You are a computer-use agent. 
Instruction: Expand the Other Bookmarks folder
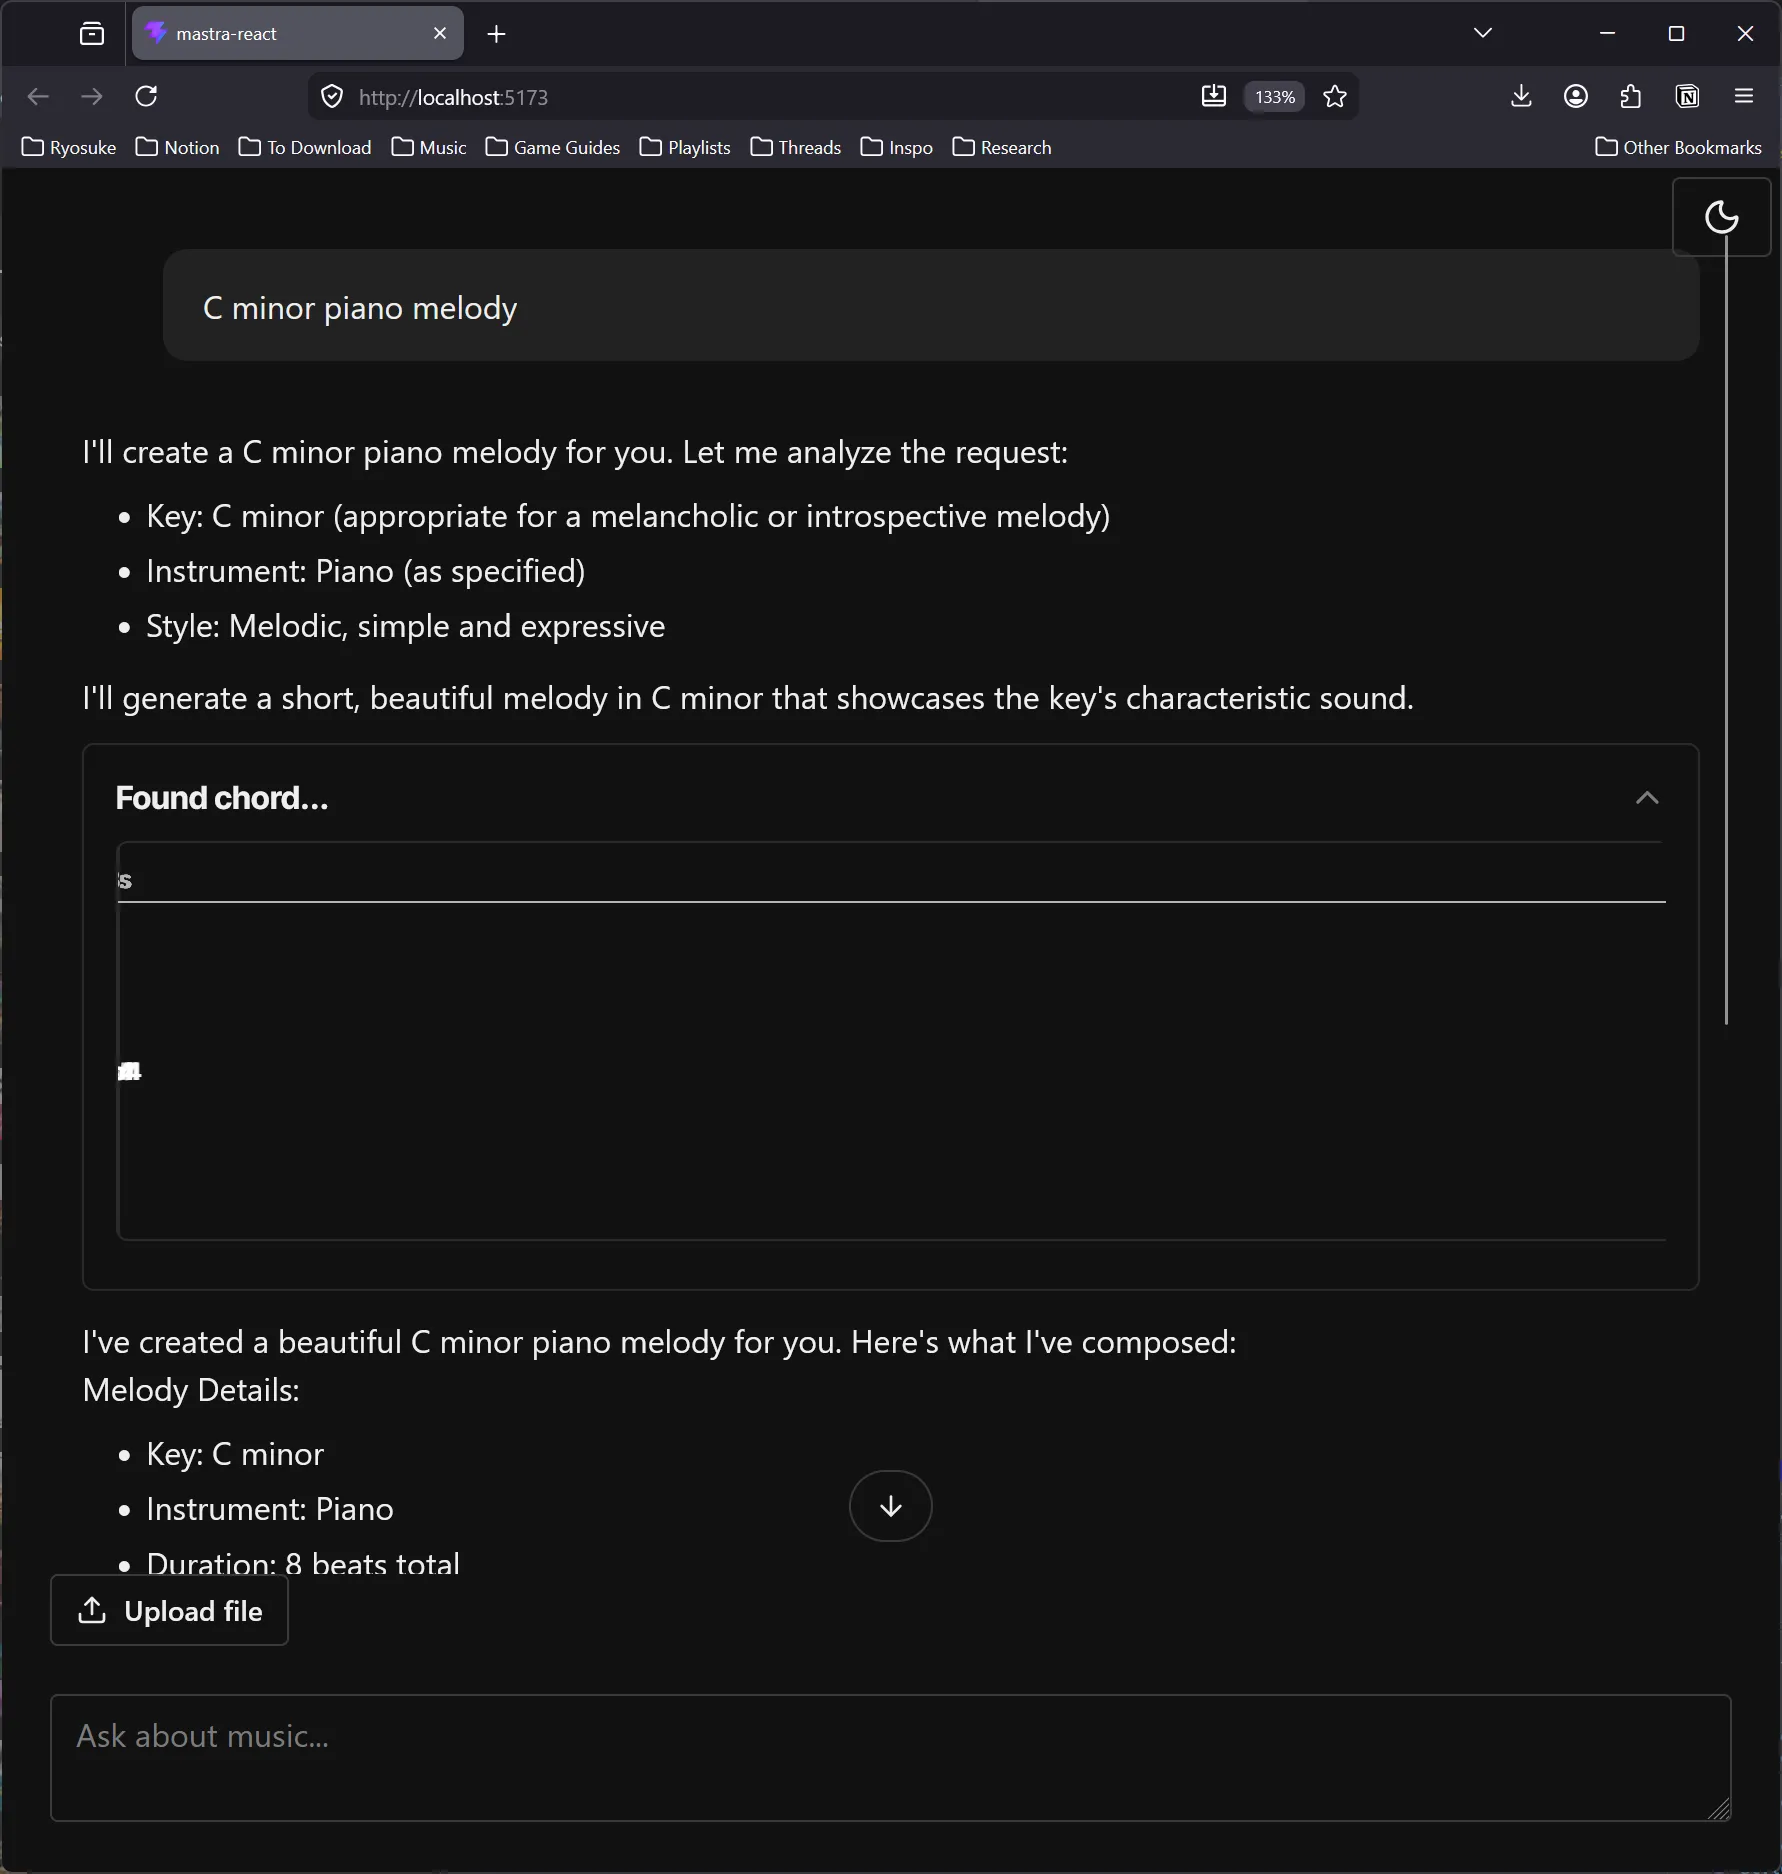tap(1678, 147)
